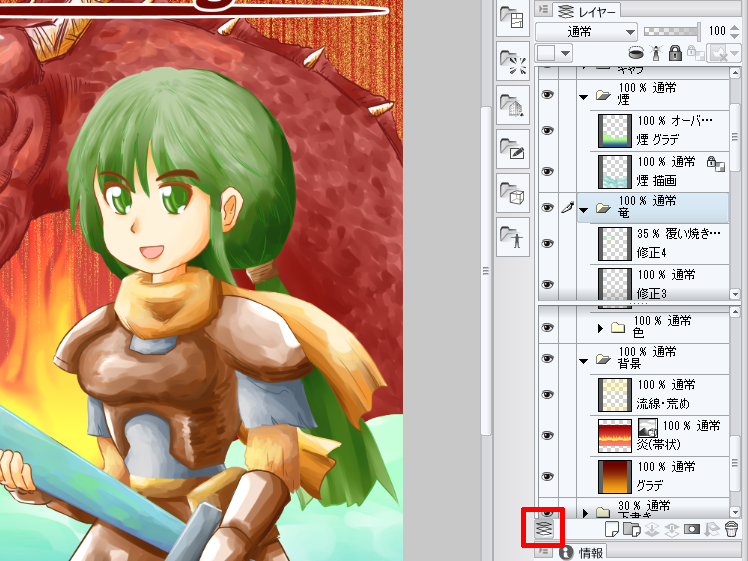
Task: Switch to the 情報 tab
Action: (582, 552)
